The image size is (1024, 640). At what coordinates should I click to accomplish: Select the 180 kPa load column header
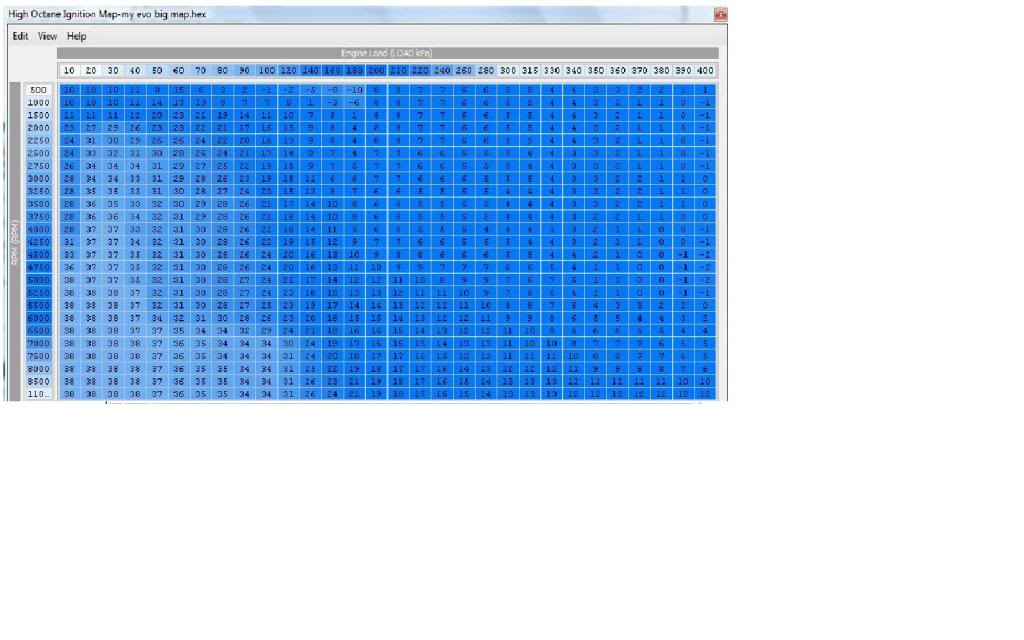354,71
